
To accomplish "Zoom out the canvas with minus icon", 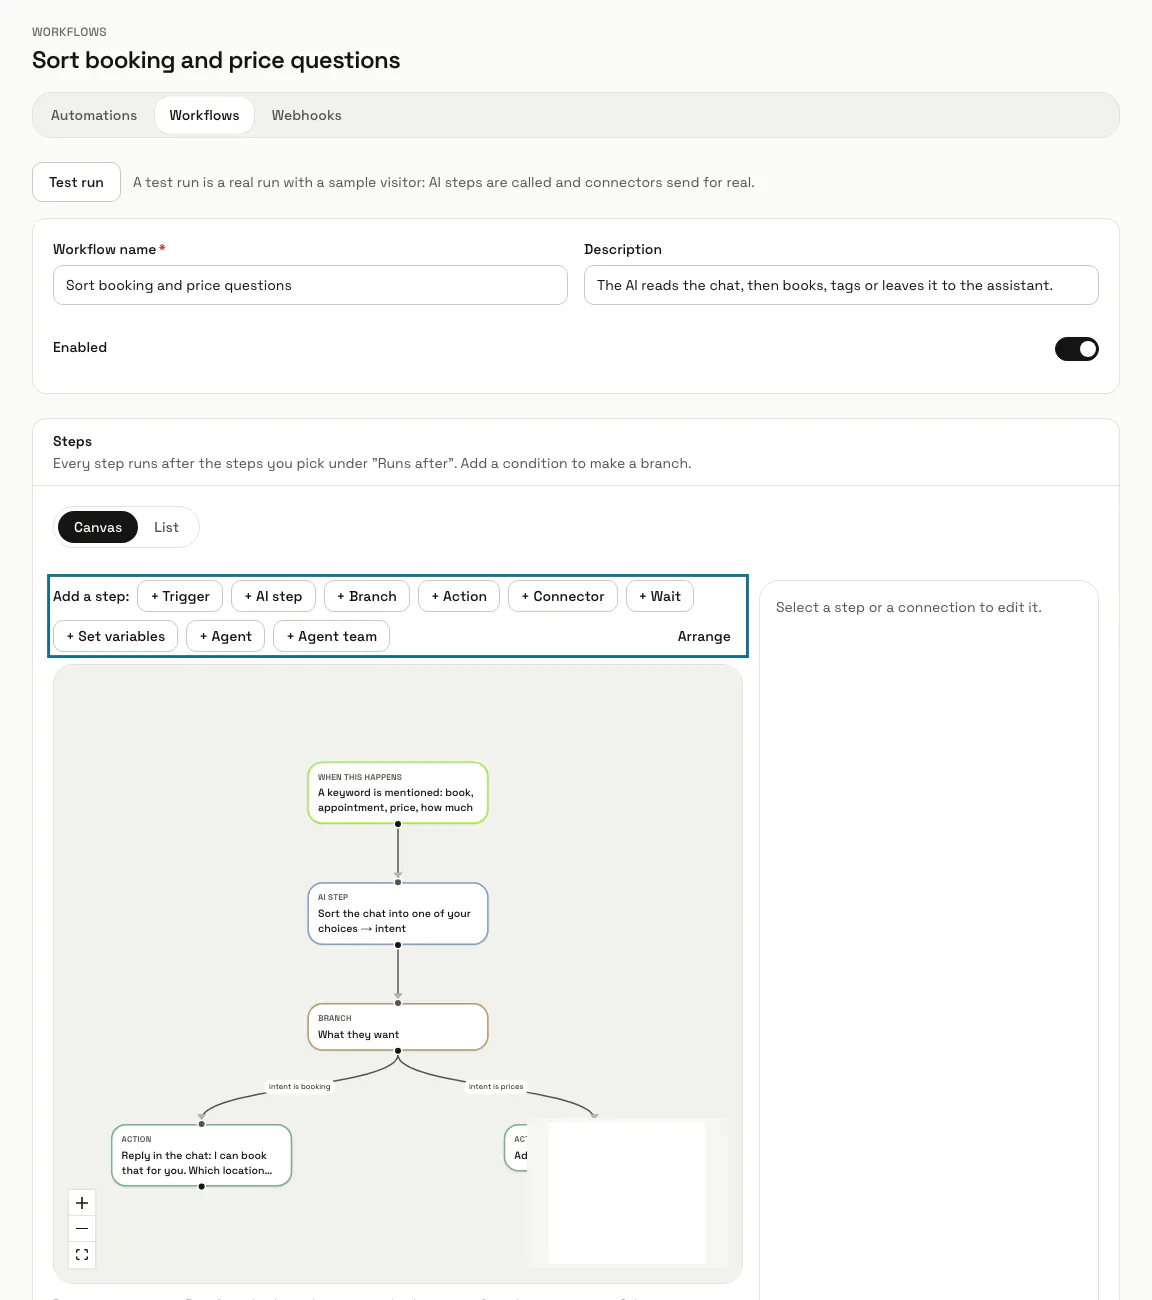I will click(x=82, y=1229).
